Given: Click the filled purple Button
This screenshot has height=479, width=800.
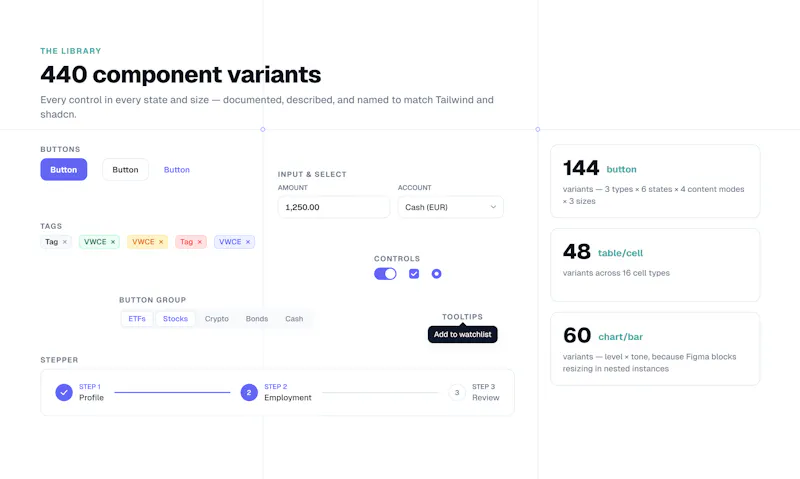Looking at the screenshot, I should coord(64,169).
